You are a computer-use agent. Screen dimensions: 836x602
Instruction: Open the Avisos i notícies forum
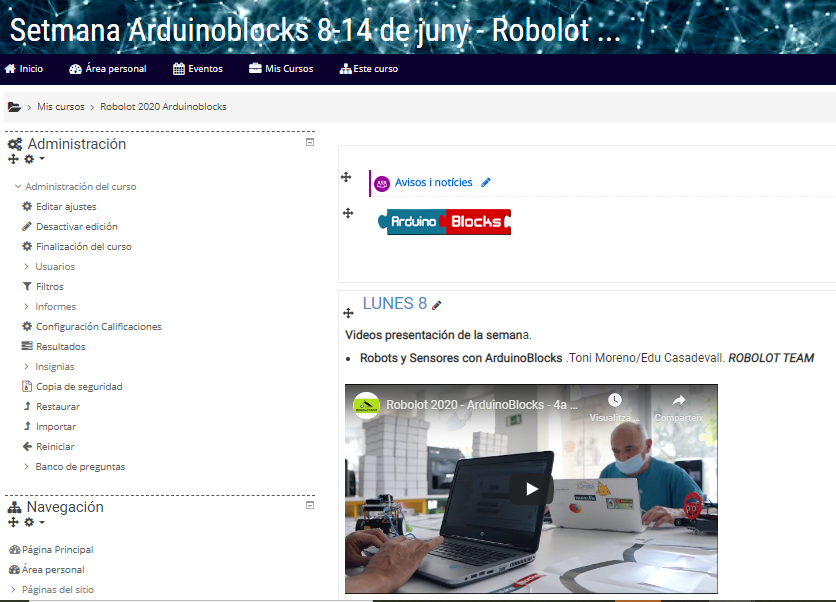[x=433, y=182]
